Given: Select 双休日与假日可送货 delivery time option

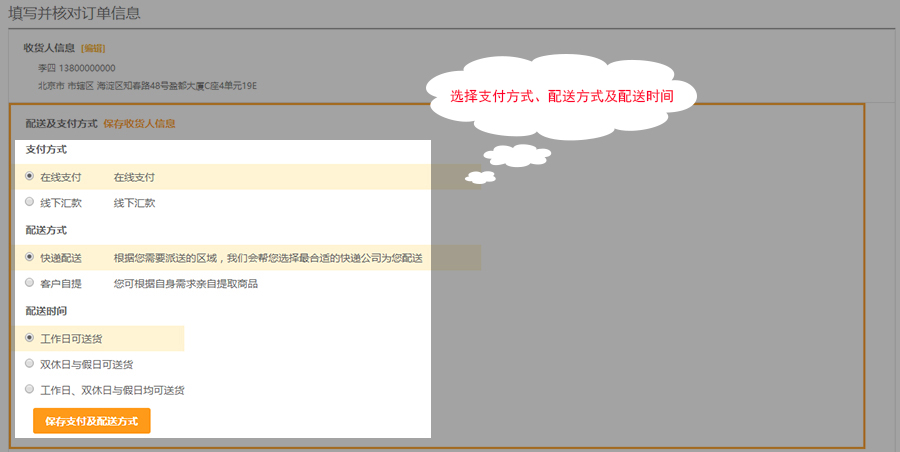Looking at the screenshot, I should 29,364.
